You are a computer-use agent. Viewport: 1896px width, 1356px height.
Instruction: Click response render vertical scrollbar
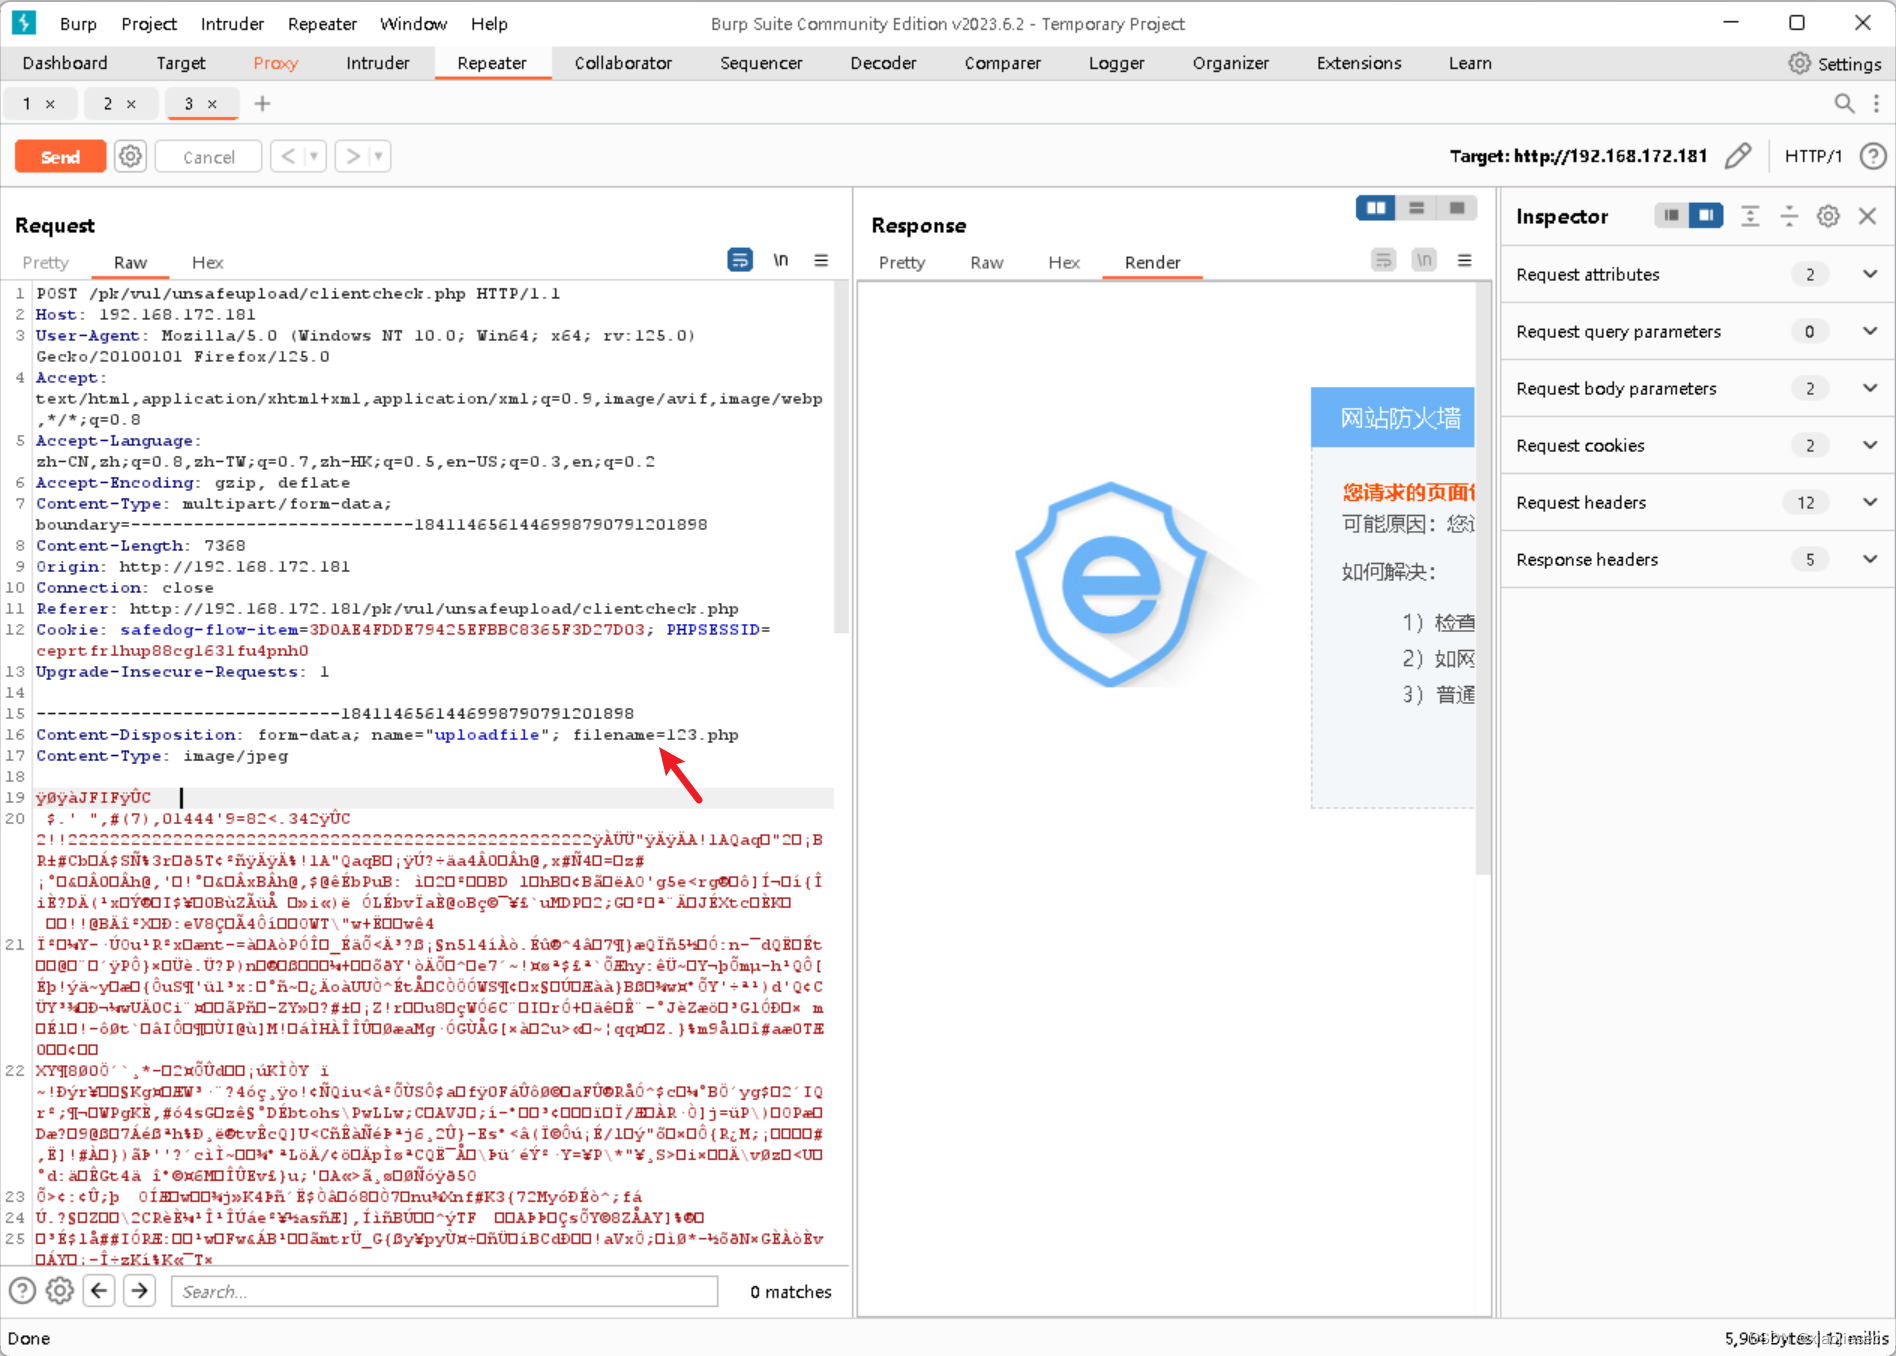coord(1483,580)
